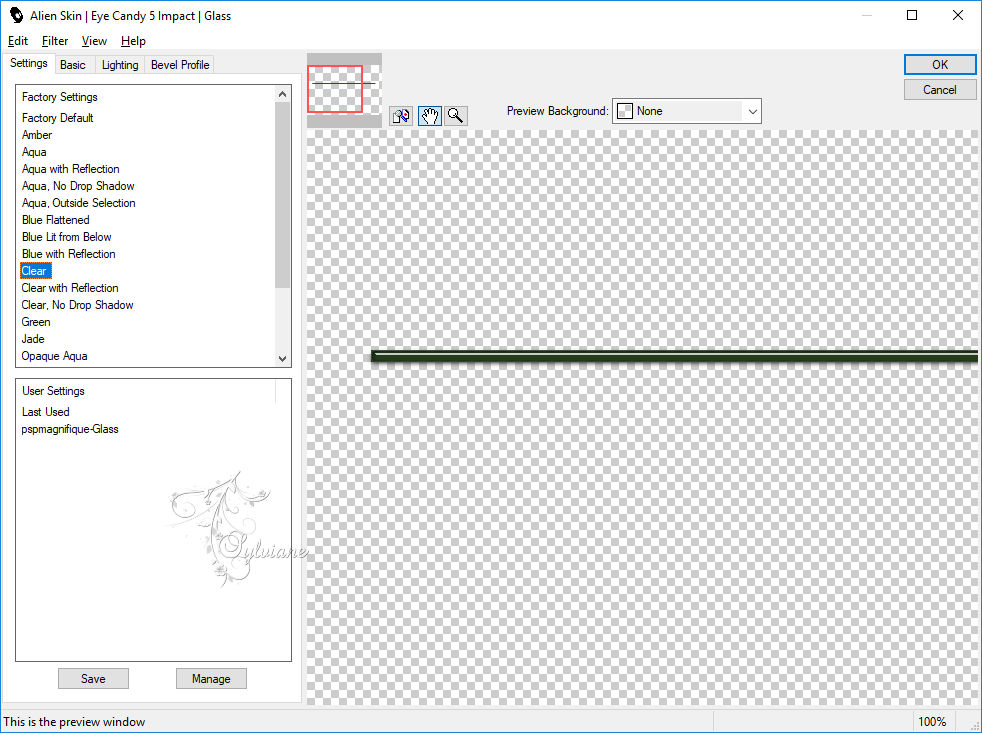Switch to the Lighting tab

coord(120,65)
